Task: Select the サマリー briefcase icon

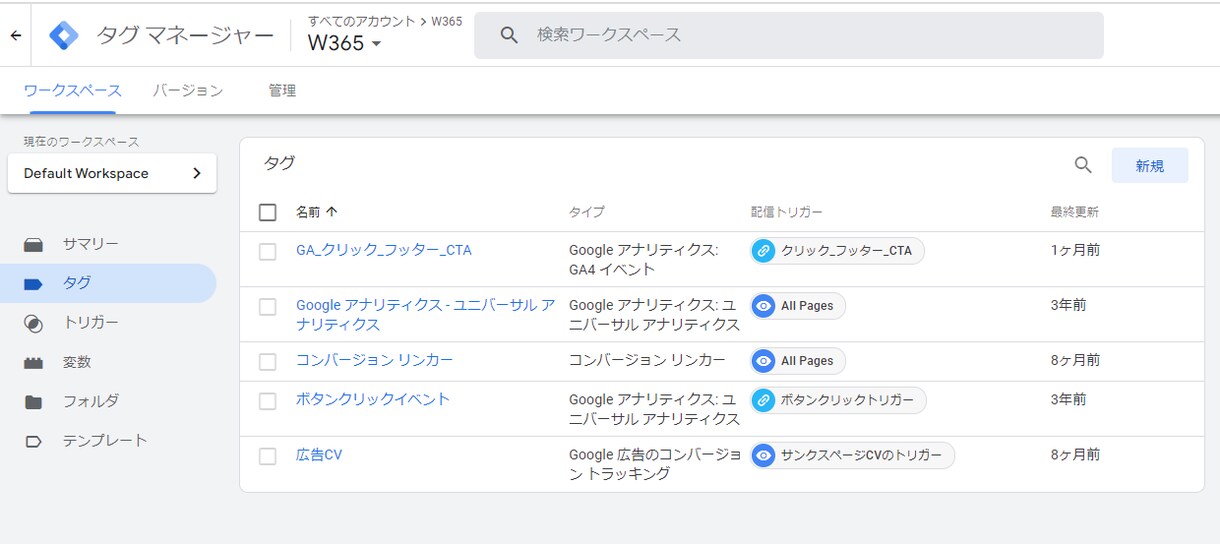Action: 34,244
